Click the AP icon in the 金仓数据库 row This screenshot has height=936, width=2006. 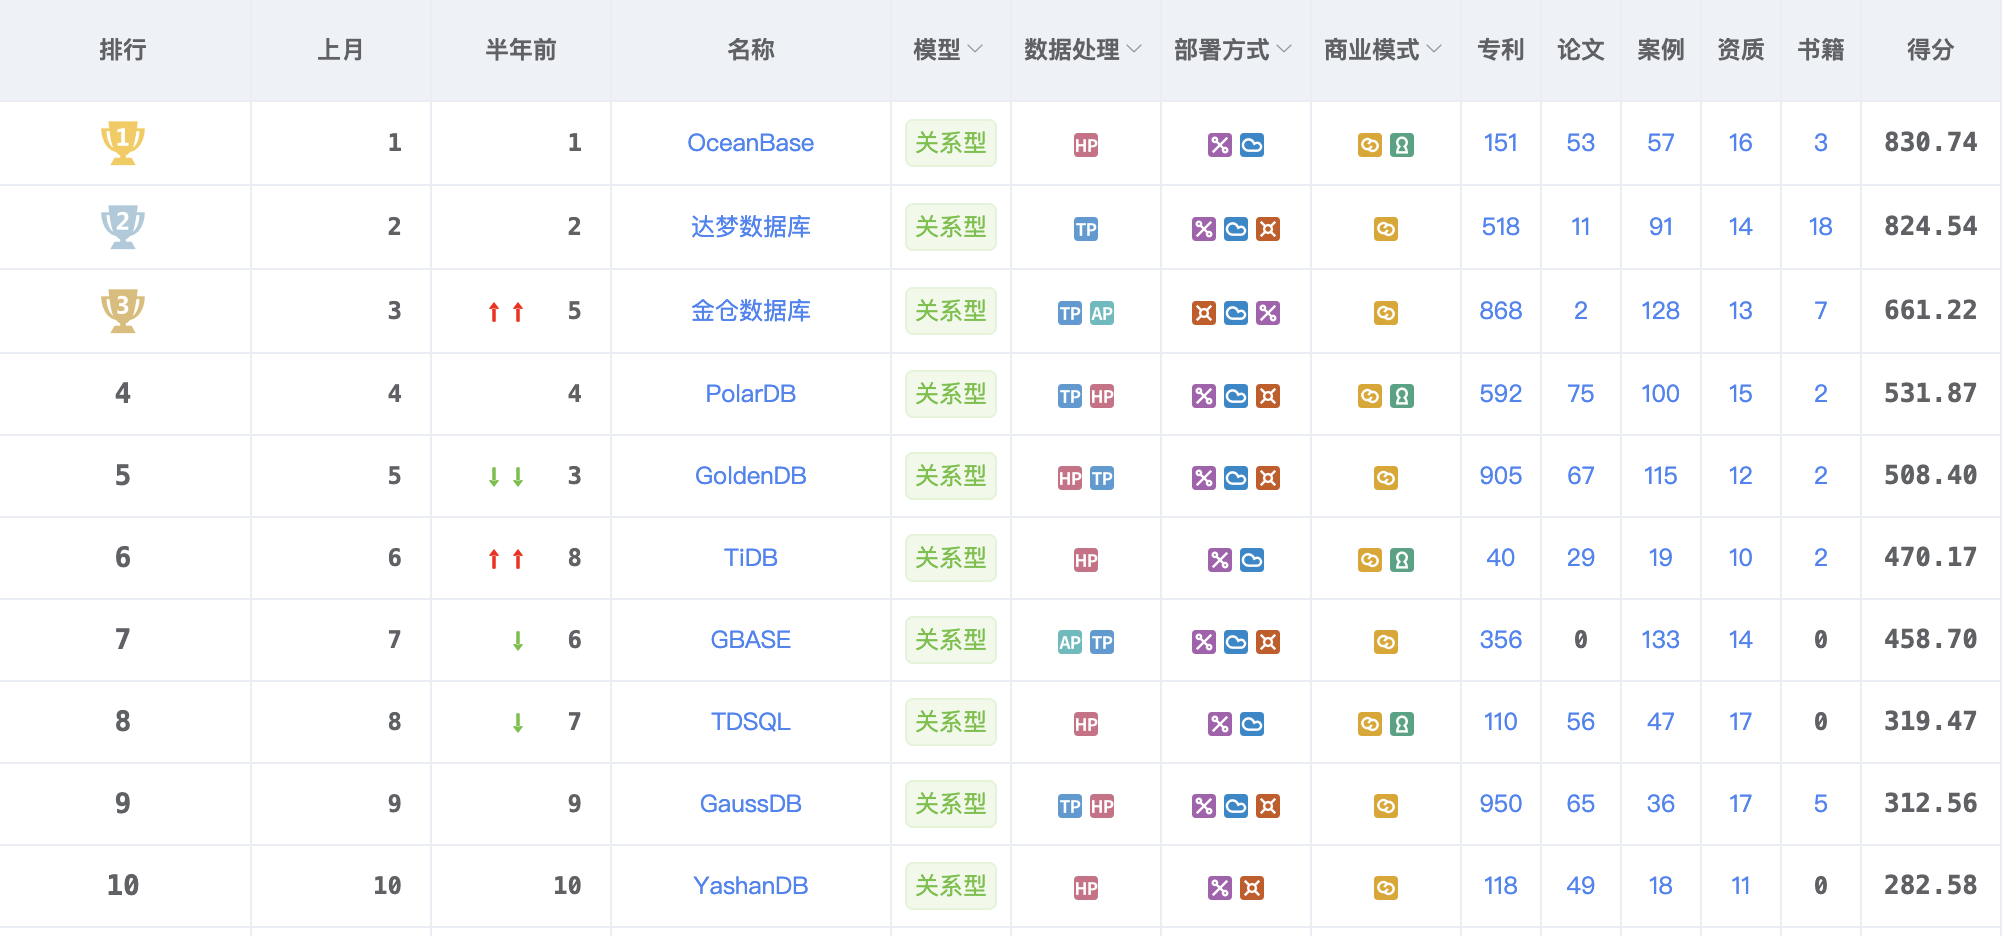coord(1102,313)
